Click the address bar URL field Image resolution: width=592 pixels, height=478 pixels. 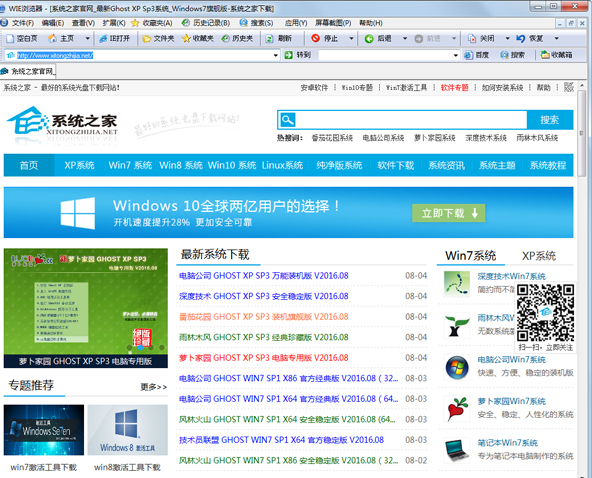143,56
